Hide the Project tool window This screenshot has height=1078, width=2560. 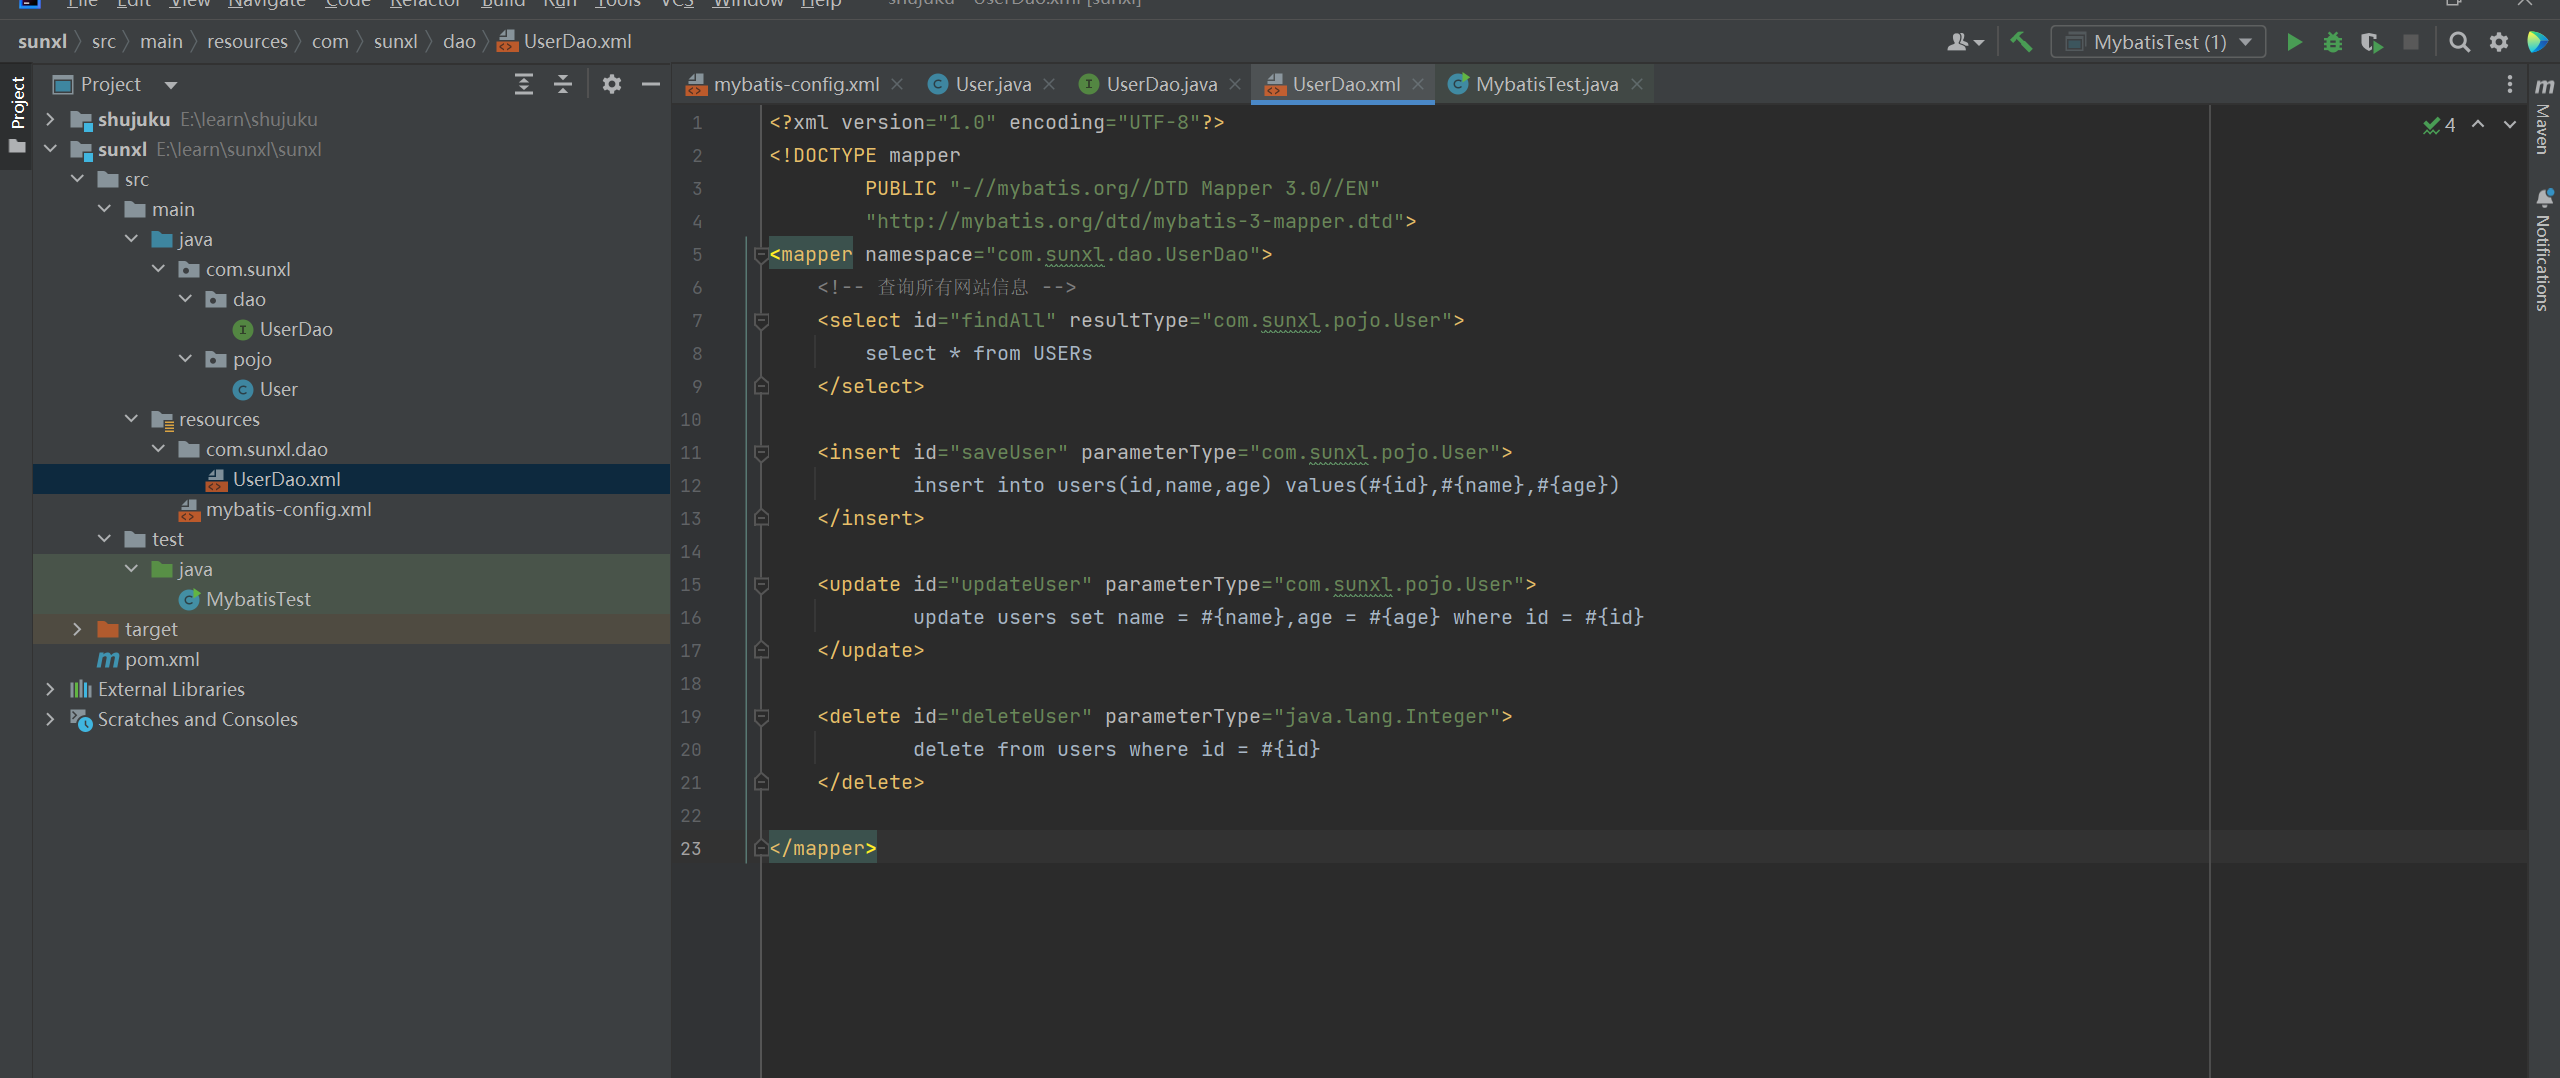coord(650,84)
